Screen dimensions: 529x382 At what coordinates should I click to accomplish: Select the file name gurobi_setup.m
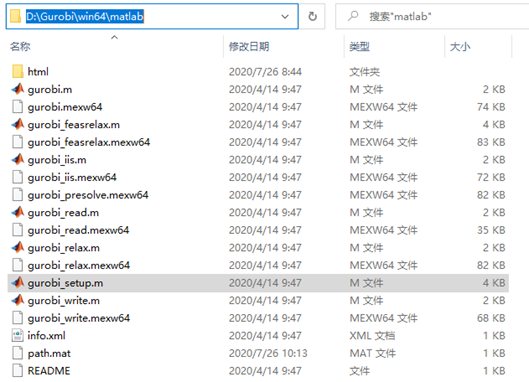pyautogui.click(x=65, y=282)
